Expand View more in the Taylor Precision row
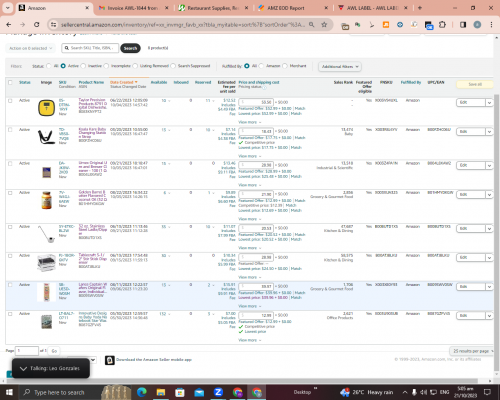 250,122
